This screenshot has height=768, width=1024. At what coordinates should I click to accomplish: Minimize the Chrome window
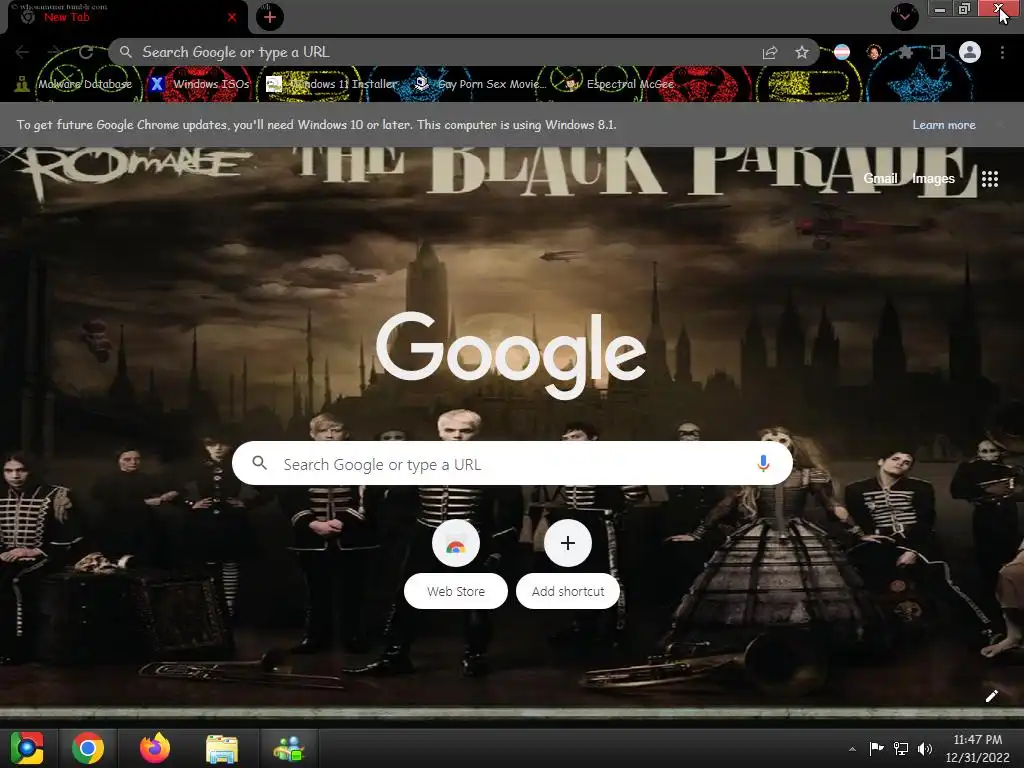coord(939,9)
